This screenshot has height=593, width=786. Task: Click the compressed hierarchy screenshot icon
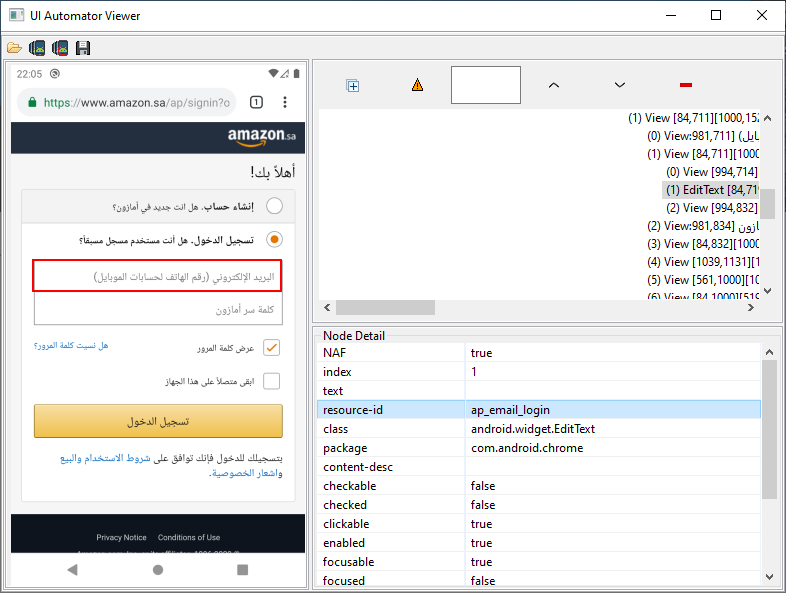tap(60, 48)
